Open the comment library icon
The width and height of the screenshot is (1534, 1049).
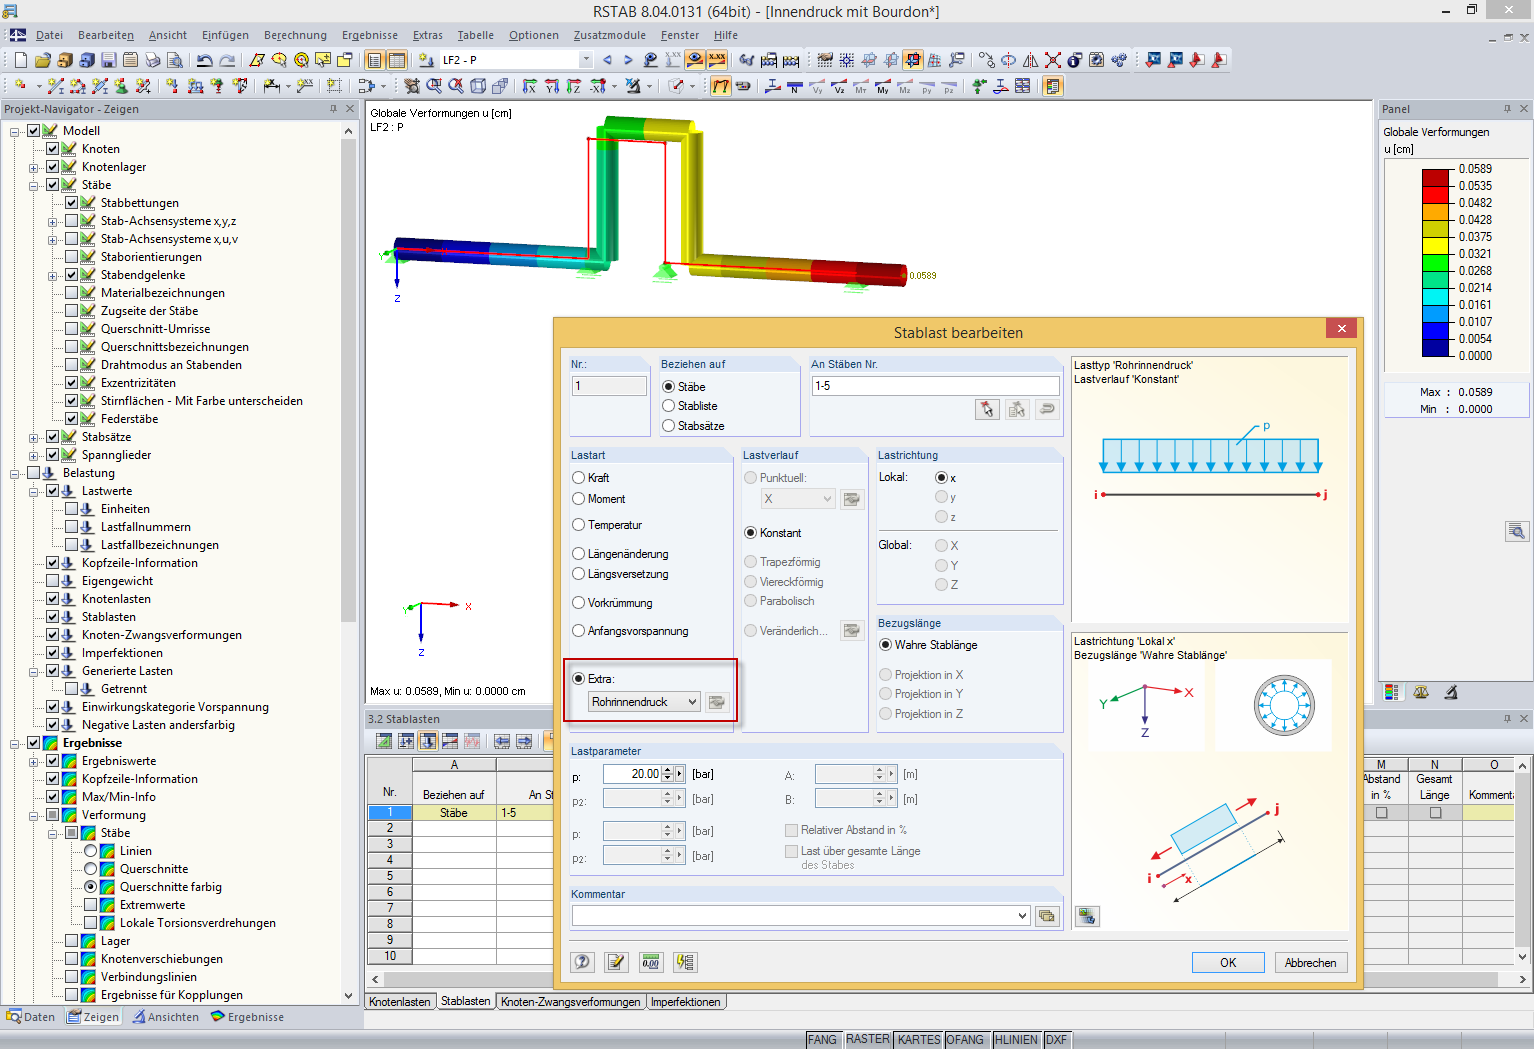1047,916
